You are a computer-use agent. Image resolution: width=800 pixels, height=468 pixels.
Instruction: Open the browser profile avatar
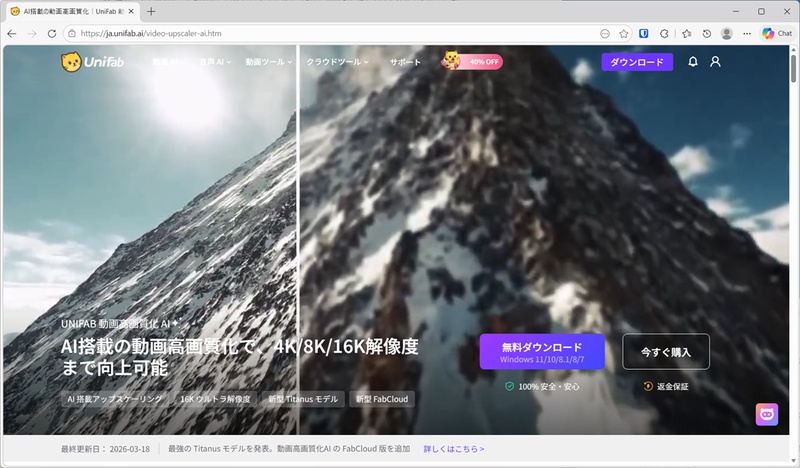click(x=727, y=34)
